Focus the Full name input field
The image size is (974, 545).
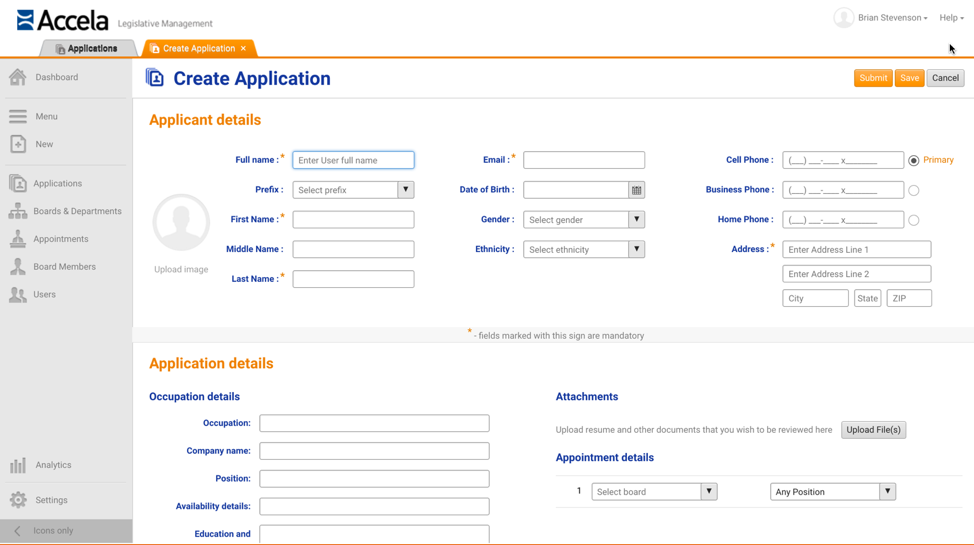(353, 160)
